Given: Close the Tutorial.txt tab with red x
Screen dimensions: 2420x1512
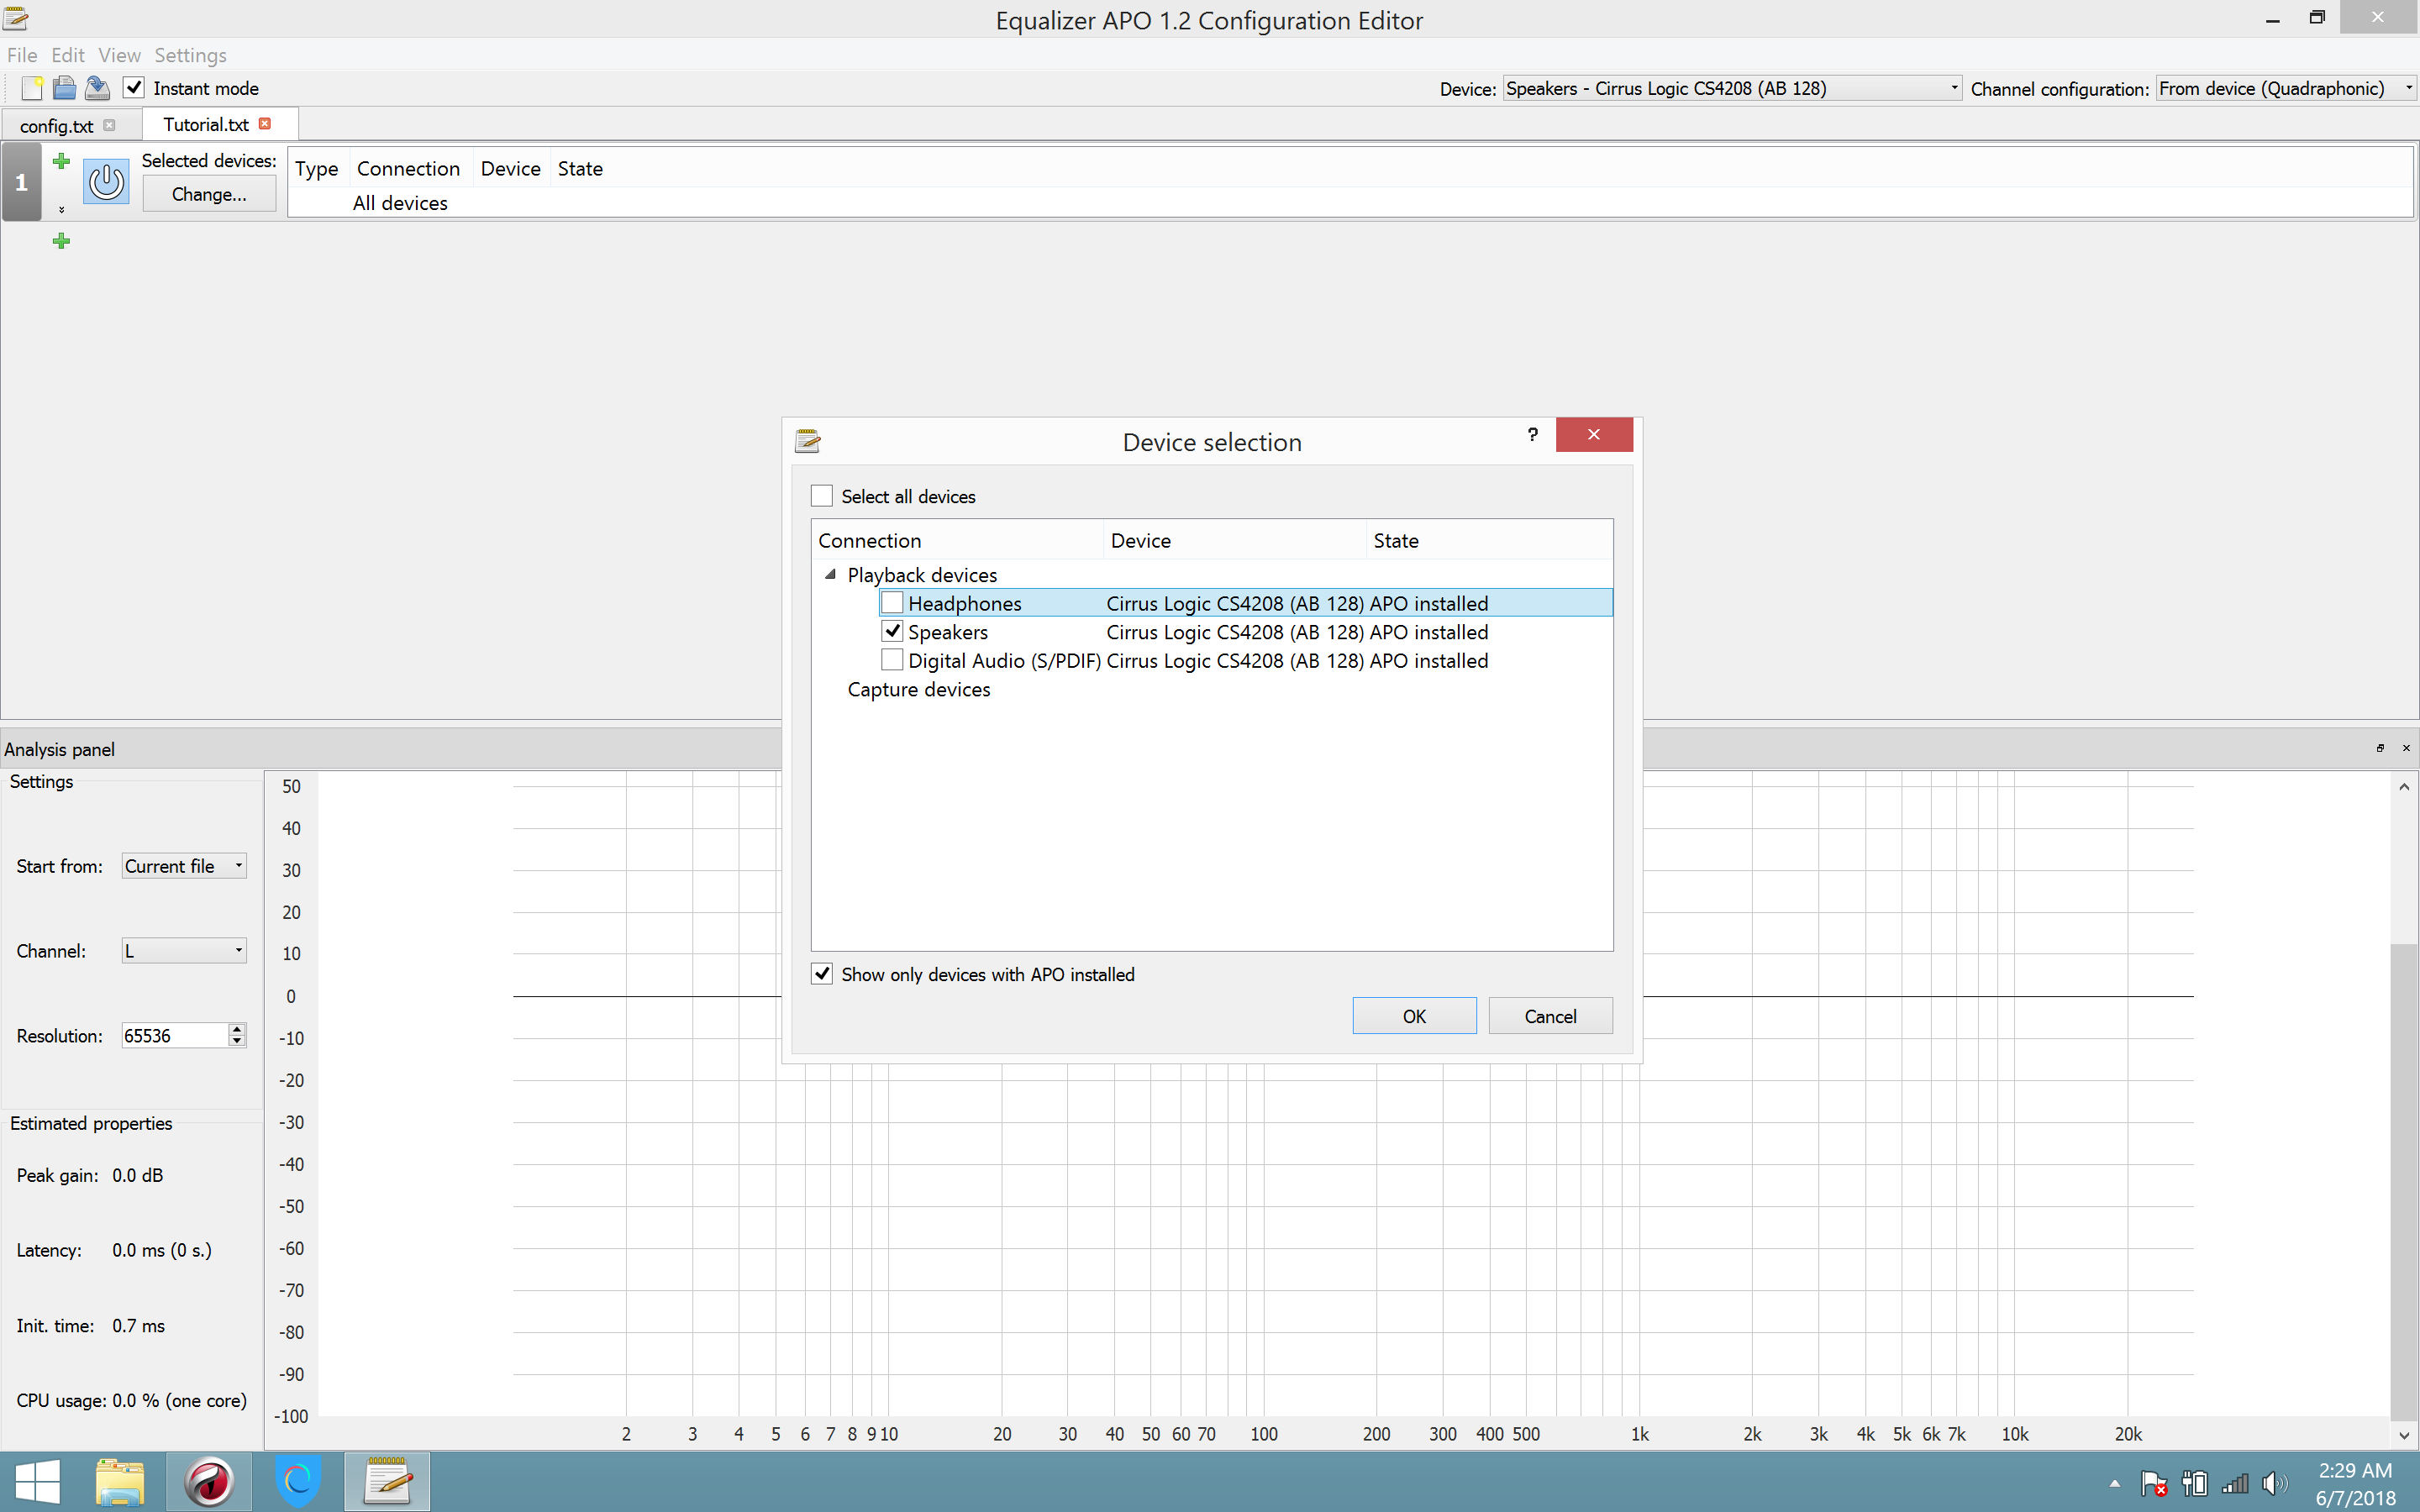Looking at the screenshot, I should click(x=265, y=124).
